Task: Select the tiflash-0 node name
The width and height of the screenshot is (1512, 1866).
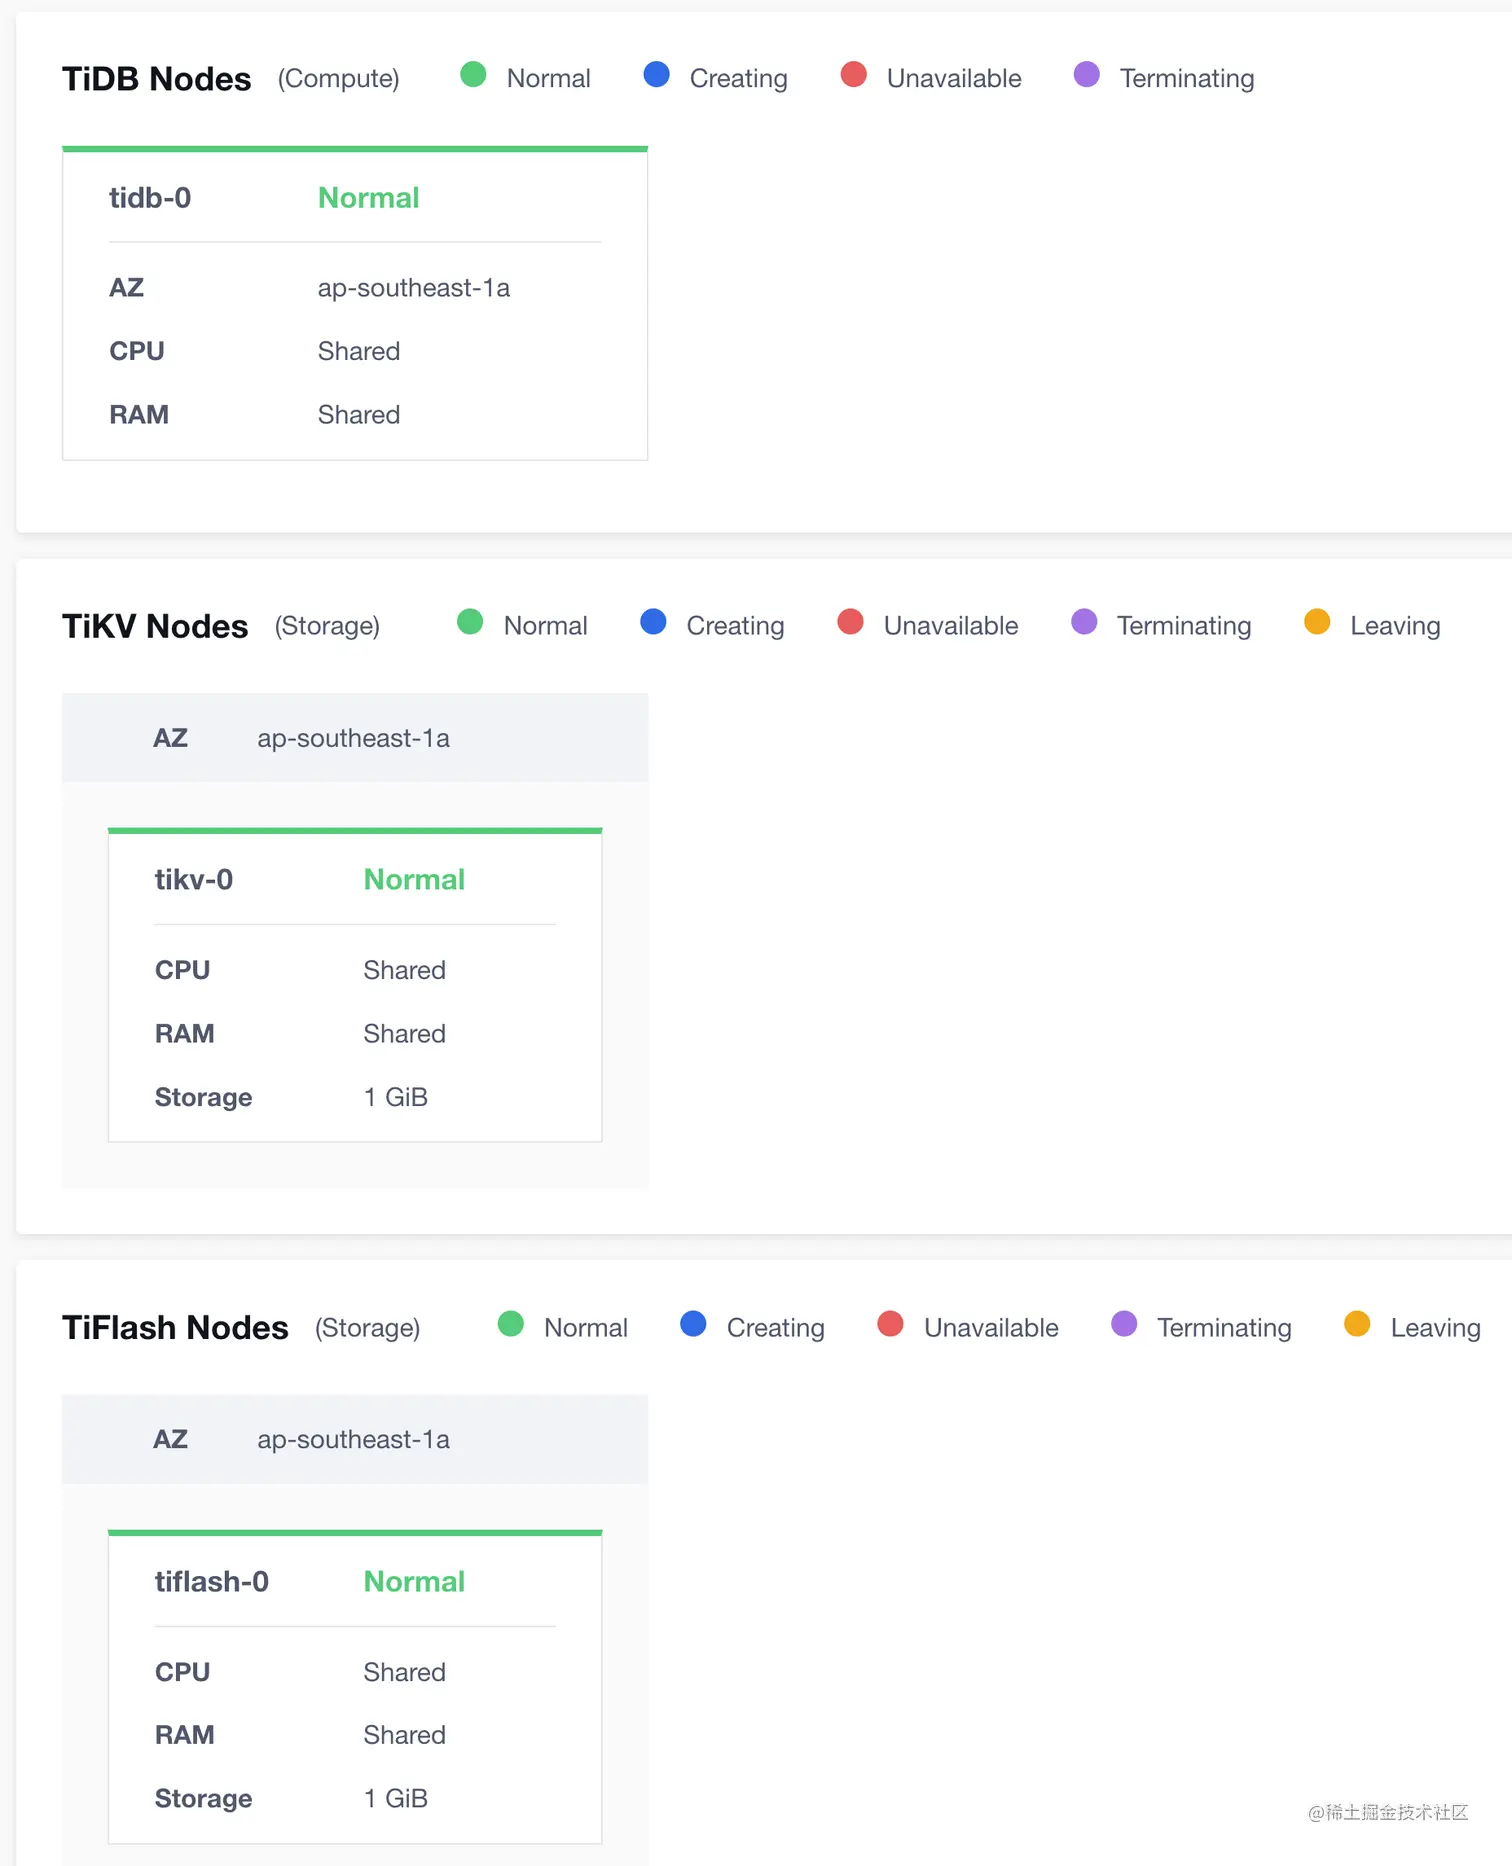Action: [x=212, y=1582]
